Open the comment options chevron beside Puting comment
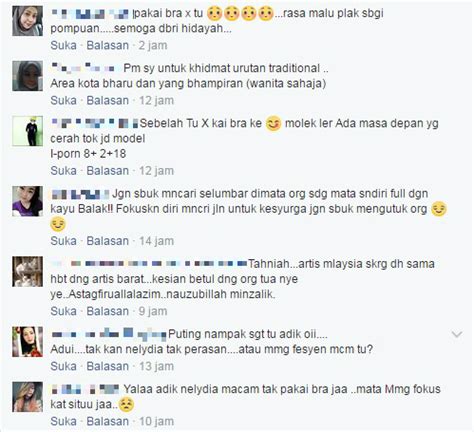The height and width of the screenshot is (432, 474). (x=456, y=334)
